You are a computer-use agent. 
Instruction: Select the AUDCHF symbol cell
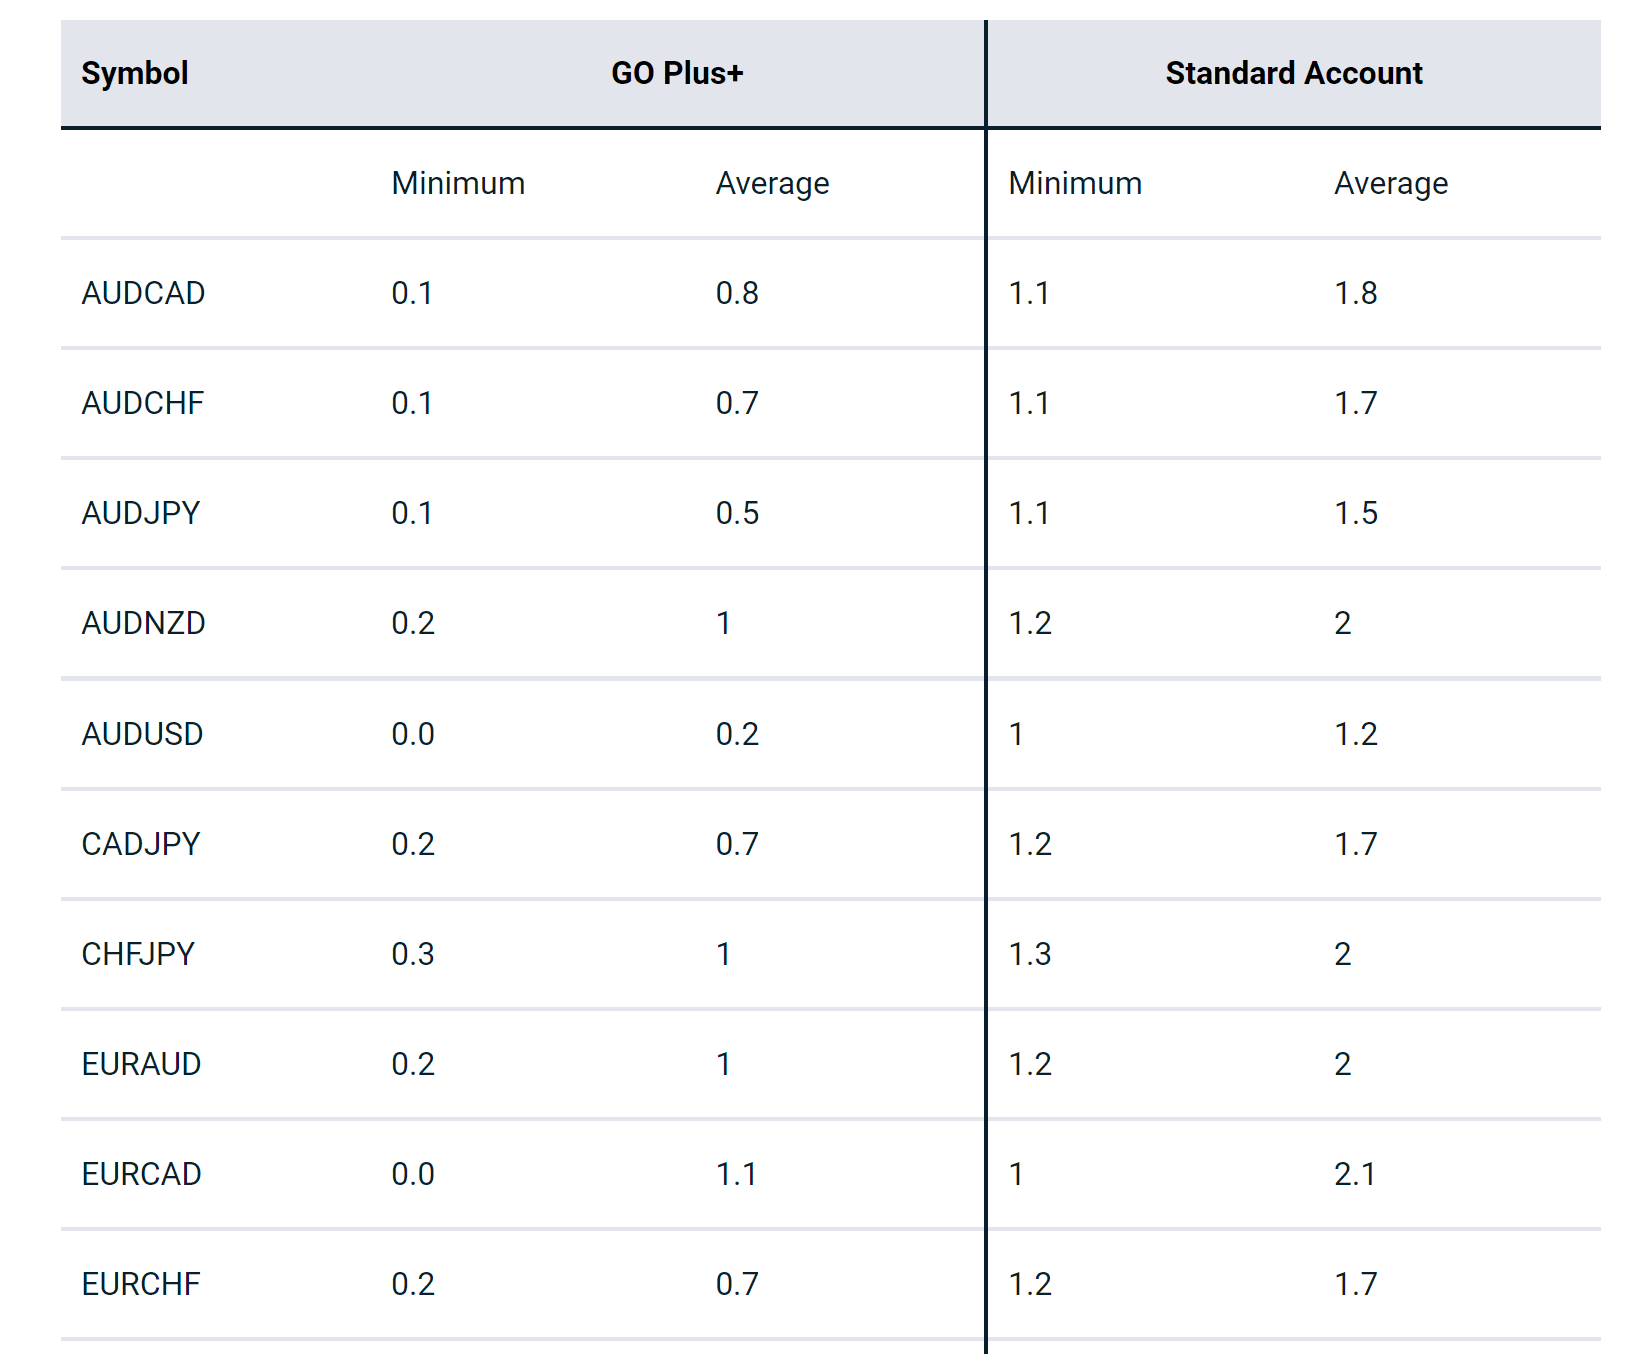143,403
